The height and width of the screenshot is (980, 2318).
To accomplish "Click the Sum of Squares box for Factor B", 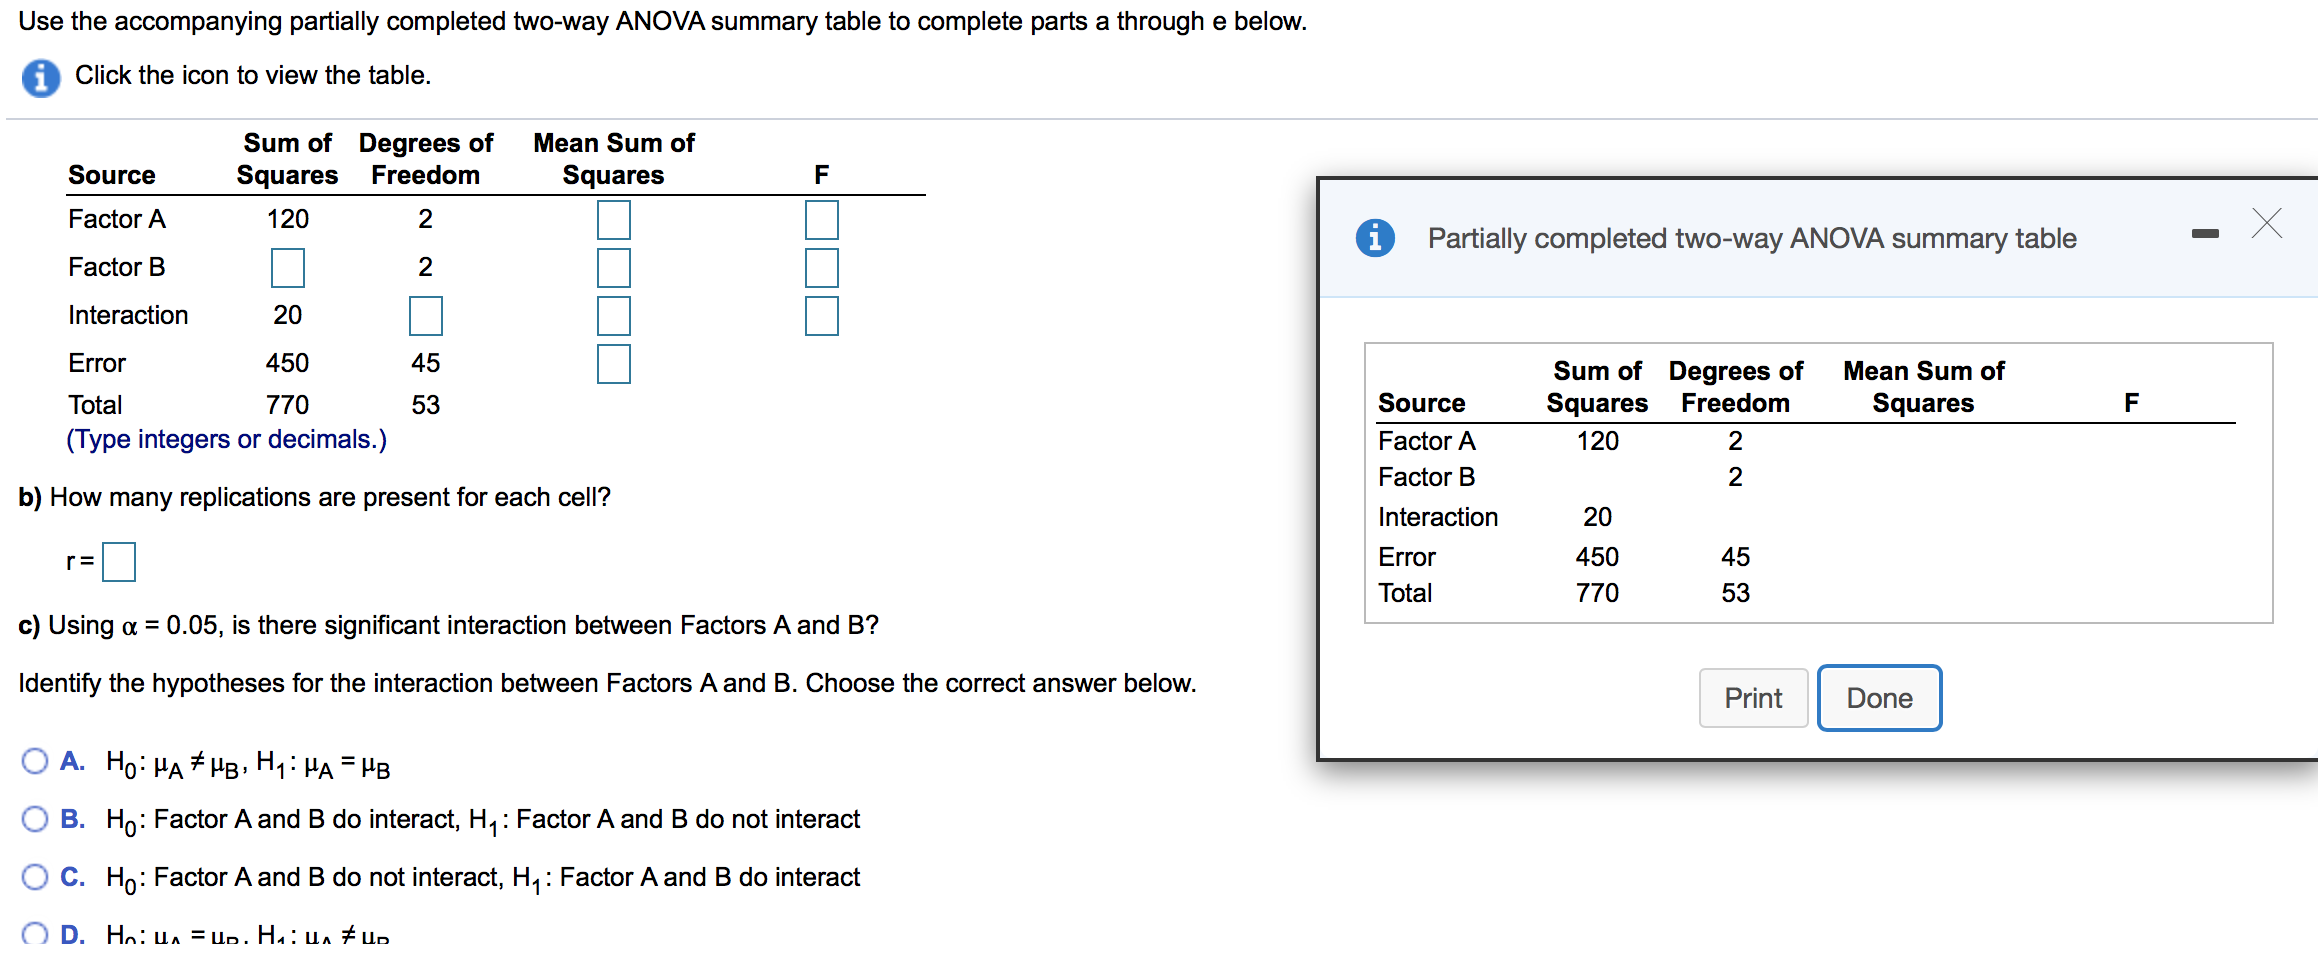I will point(287,267).
